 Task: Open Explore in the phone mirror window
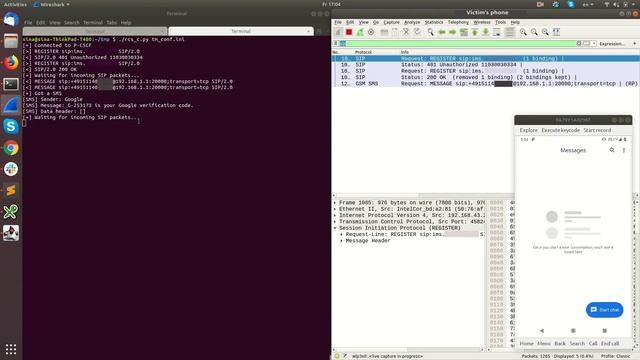point(529,130)
